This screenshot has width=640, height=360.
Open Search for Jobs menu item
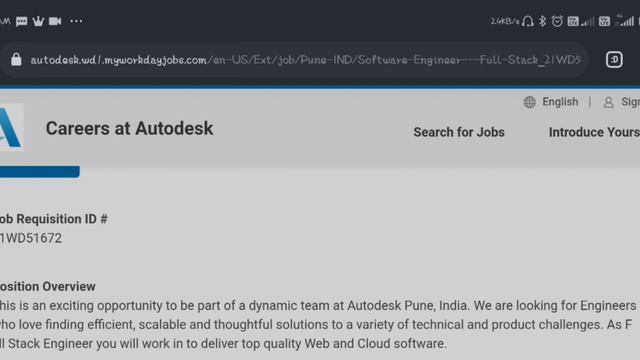[459, 132]
